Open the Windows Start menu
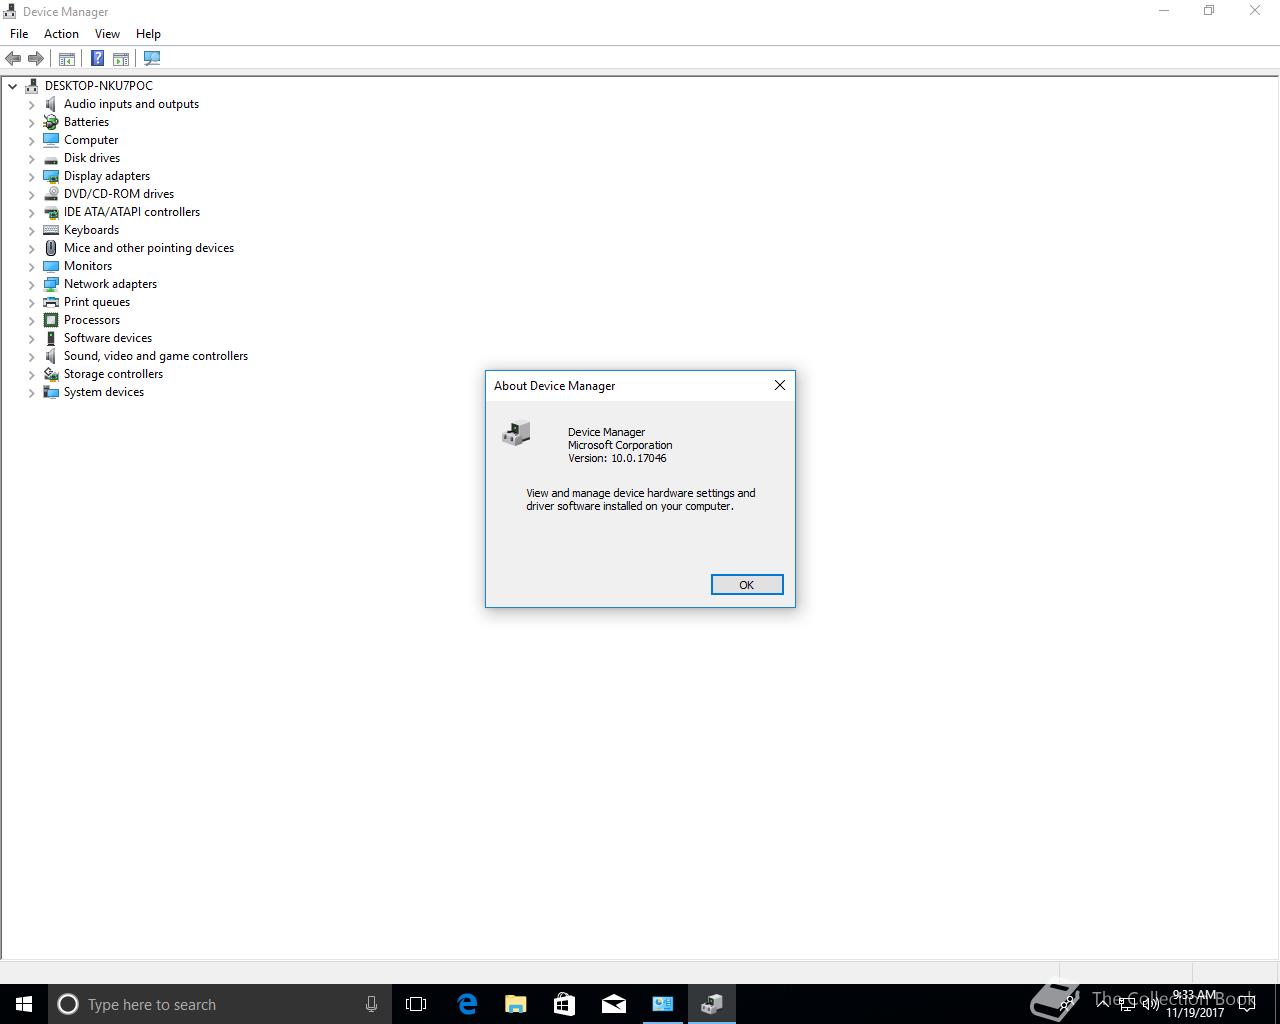Image resolution: width=1280 pixels, height=1024 pixels. (x=24, y=1004)
